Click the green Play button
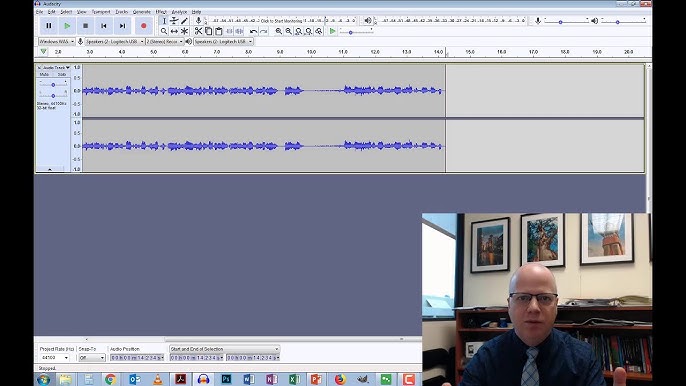Viewport: 686px width, 386px height. click(x=67, y=26)
